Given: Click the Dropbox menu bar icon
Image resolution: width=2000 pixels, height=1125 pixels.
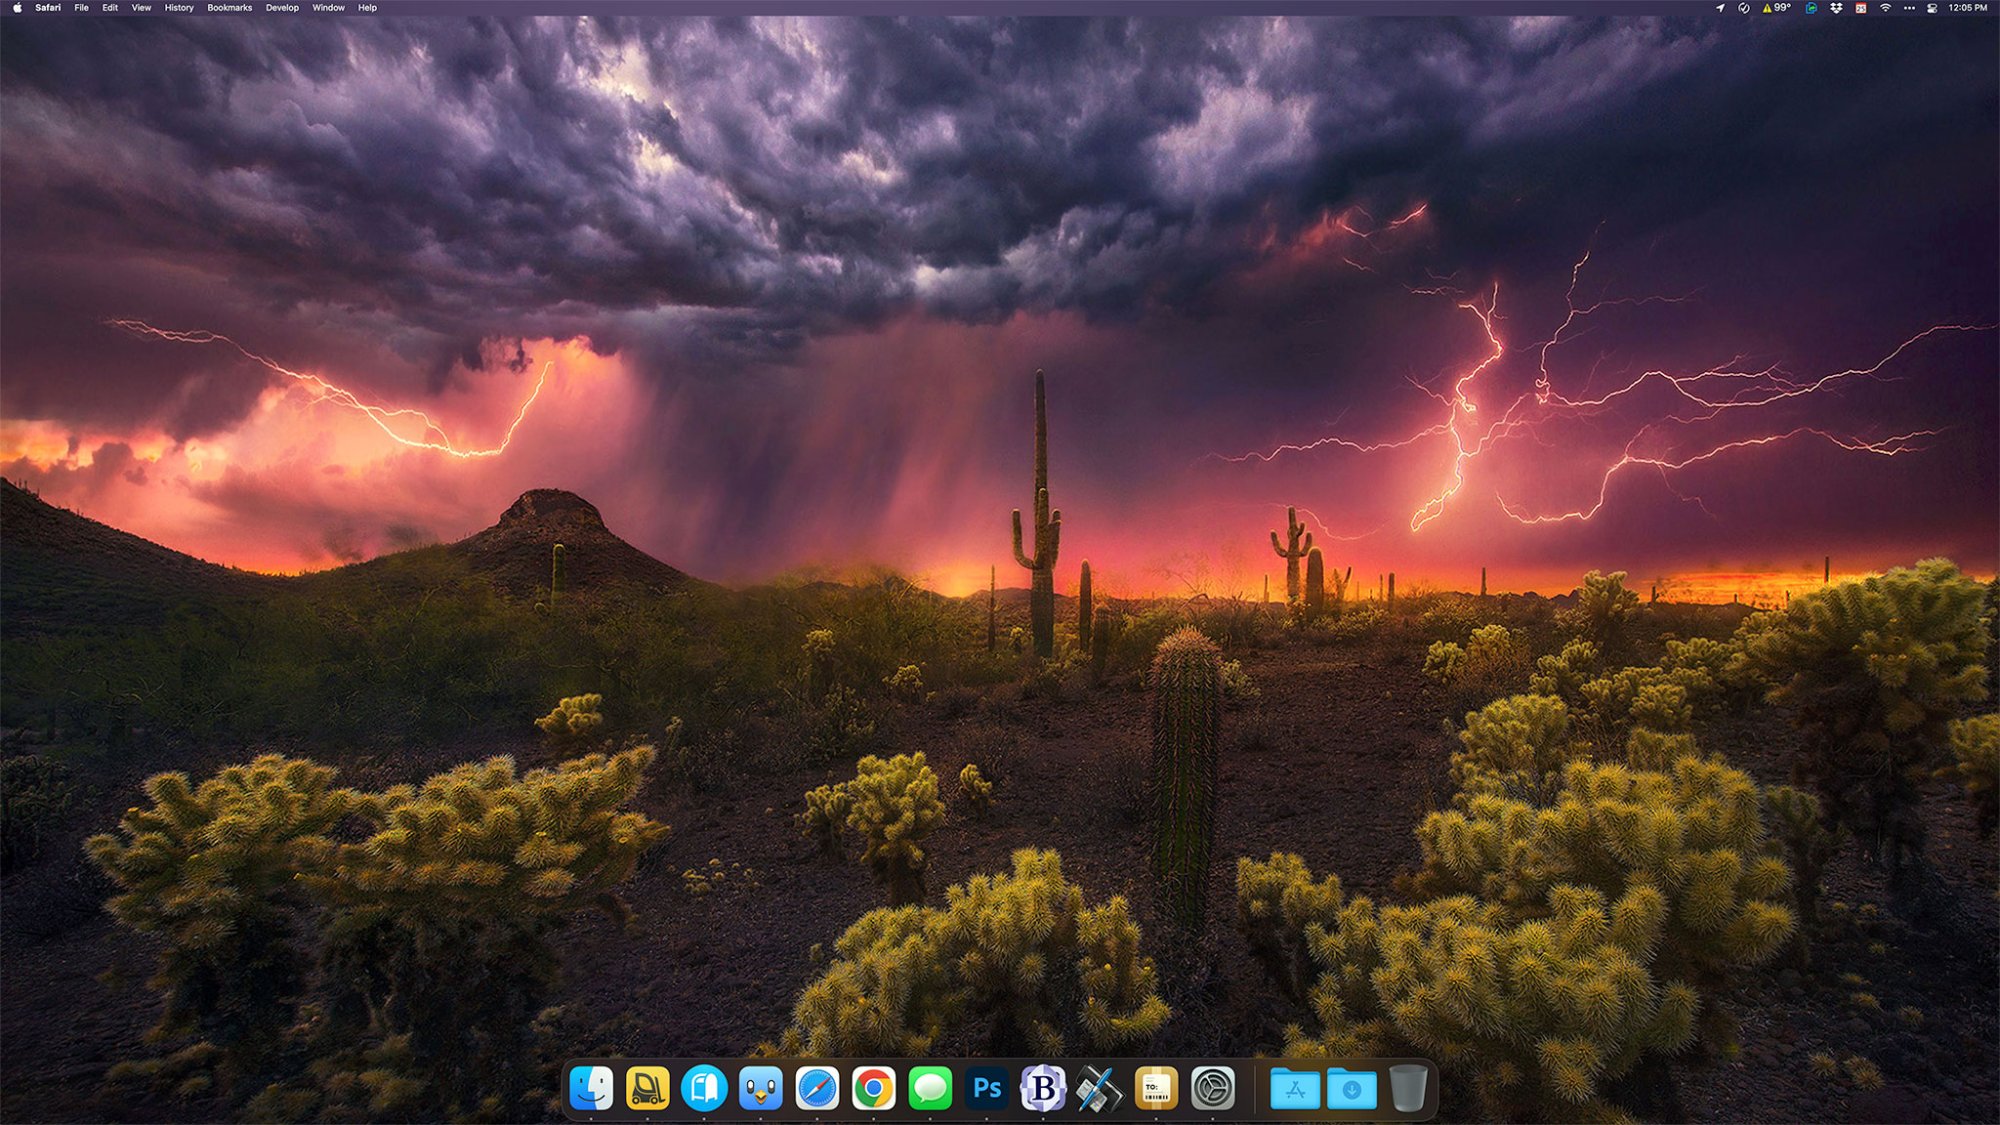Looking at the screenshot, I should pos(1836,8).
